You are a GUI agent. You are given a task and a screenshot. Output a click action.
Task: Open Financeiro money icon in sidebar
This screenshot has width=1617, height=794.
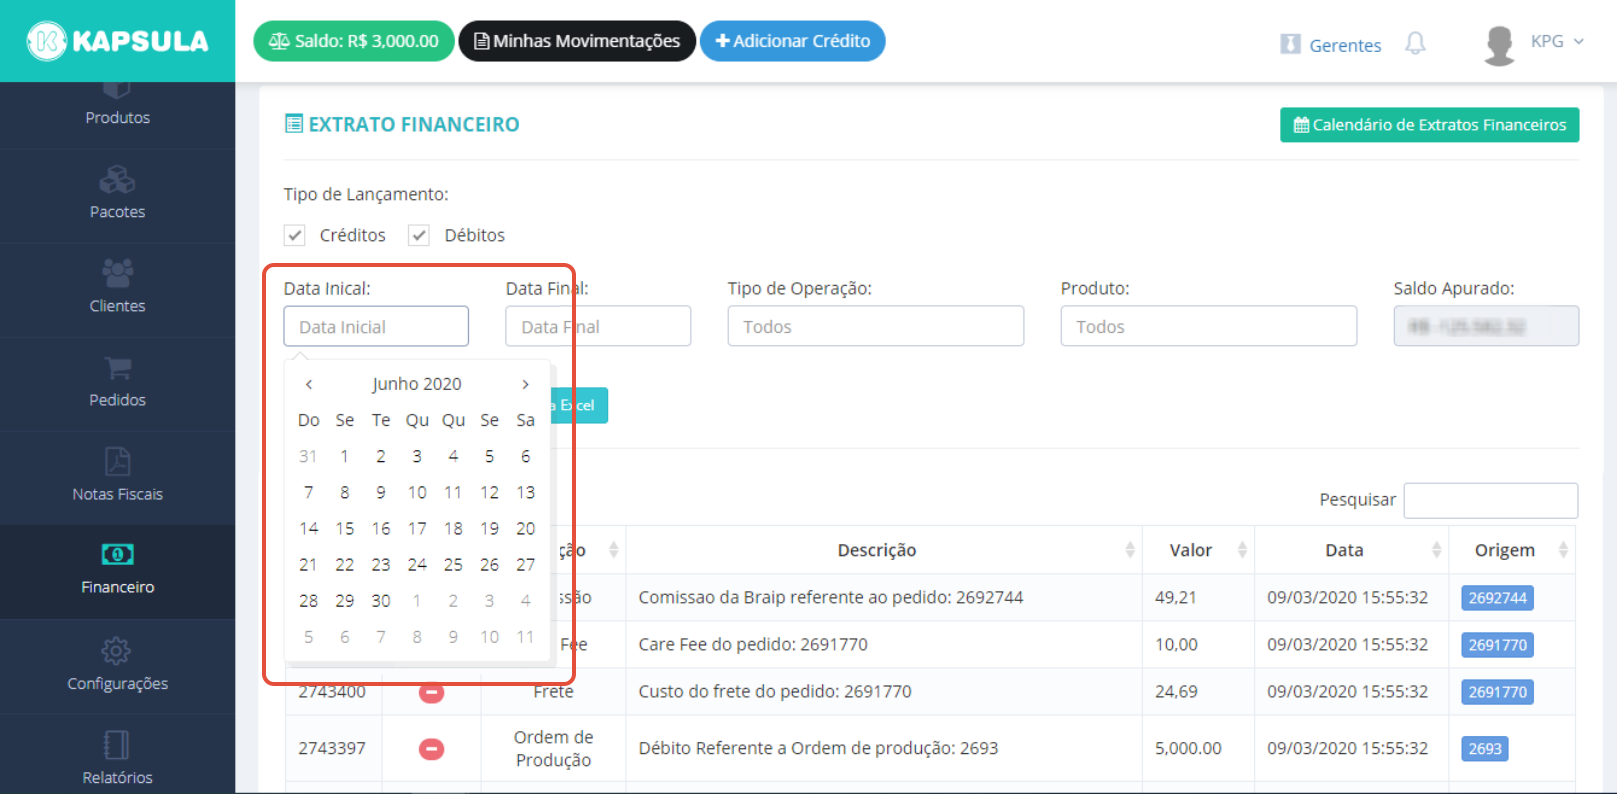point(117,554)
